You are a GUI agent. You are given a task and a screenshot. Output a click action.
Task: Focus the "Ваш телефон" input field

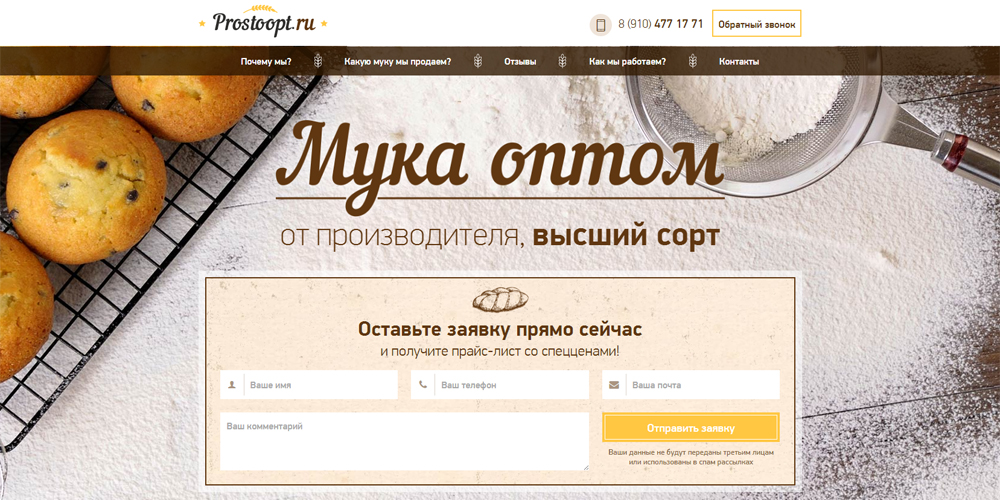tap(511, 385)
